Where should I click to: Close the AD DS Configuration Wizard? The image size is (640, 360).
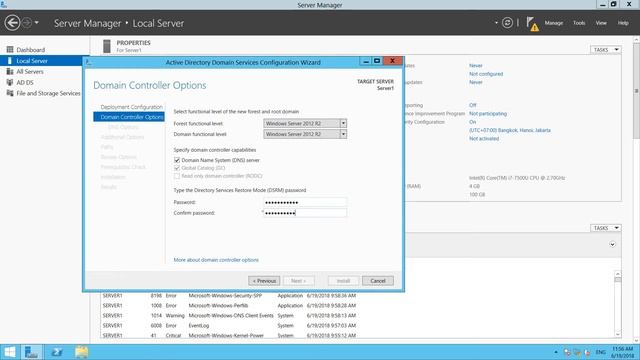tap(392, 61)
